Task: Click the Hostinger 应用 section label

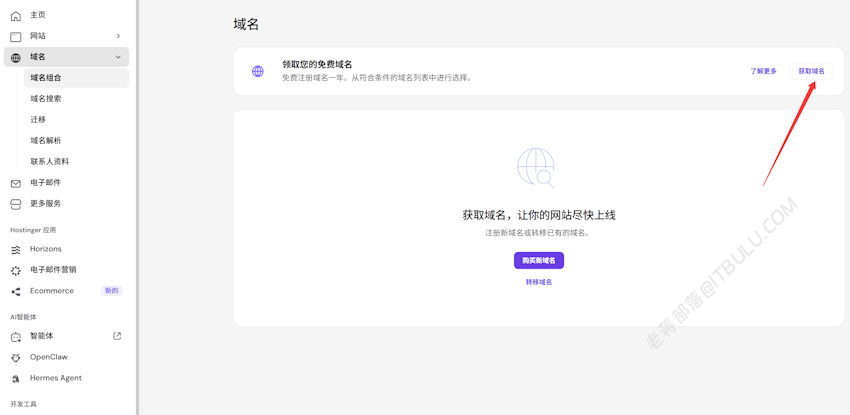Action: (x=33, y=230)
